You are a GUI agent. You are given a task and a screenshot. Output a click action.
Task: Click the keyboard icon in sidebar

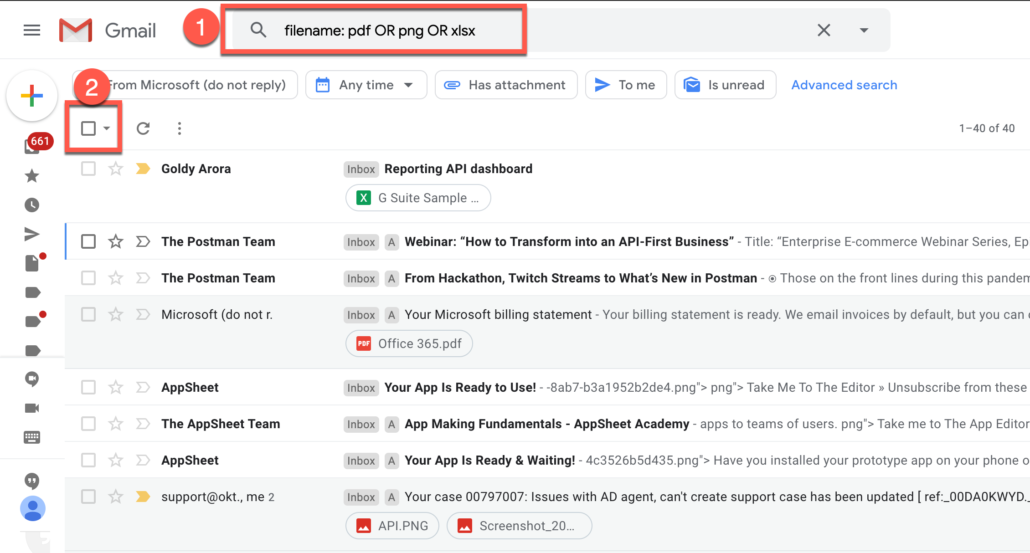(32, 437)
